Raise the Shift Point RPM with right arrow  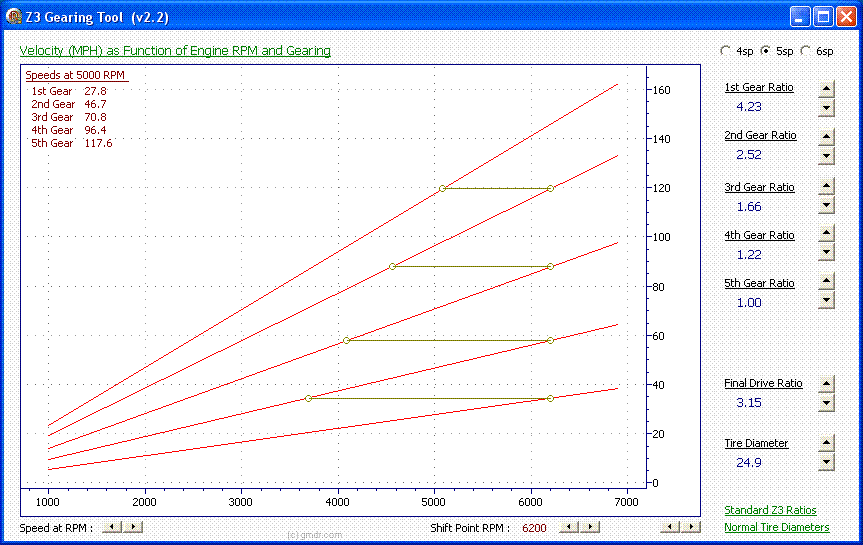(x=592, y=527)
